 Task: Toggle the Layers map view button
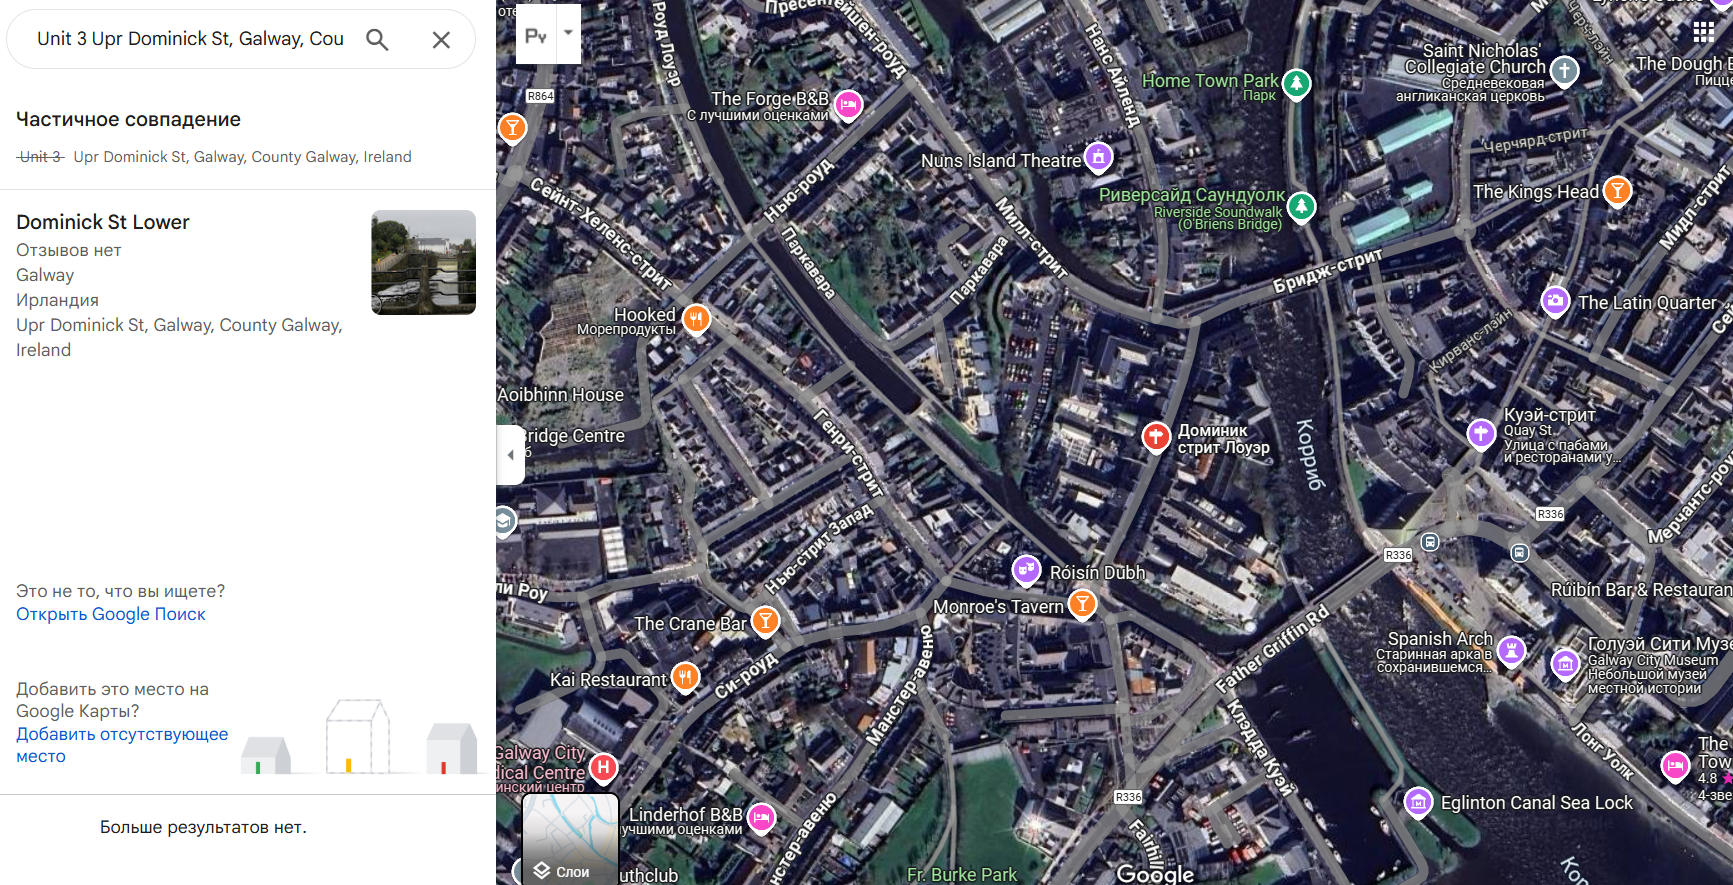570,840
